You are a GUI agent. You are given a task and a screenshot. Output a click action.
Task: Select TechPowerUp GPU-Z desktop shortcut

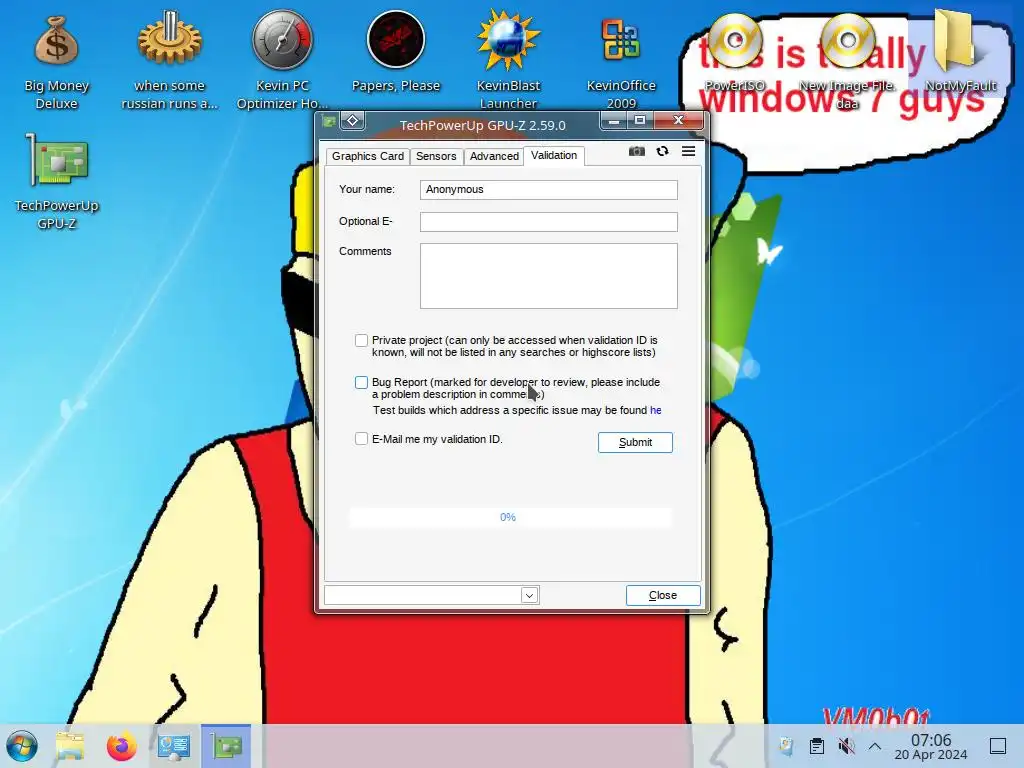coord(57,181)
